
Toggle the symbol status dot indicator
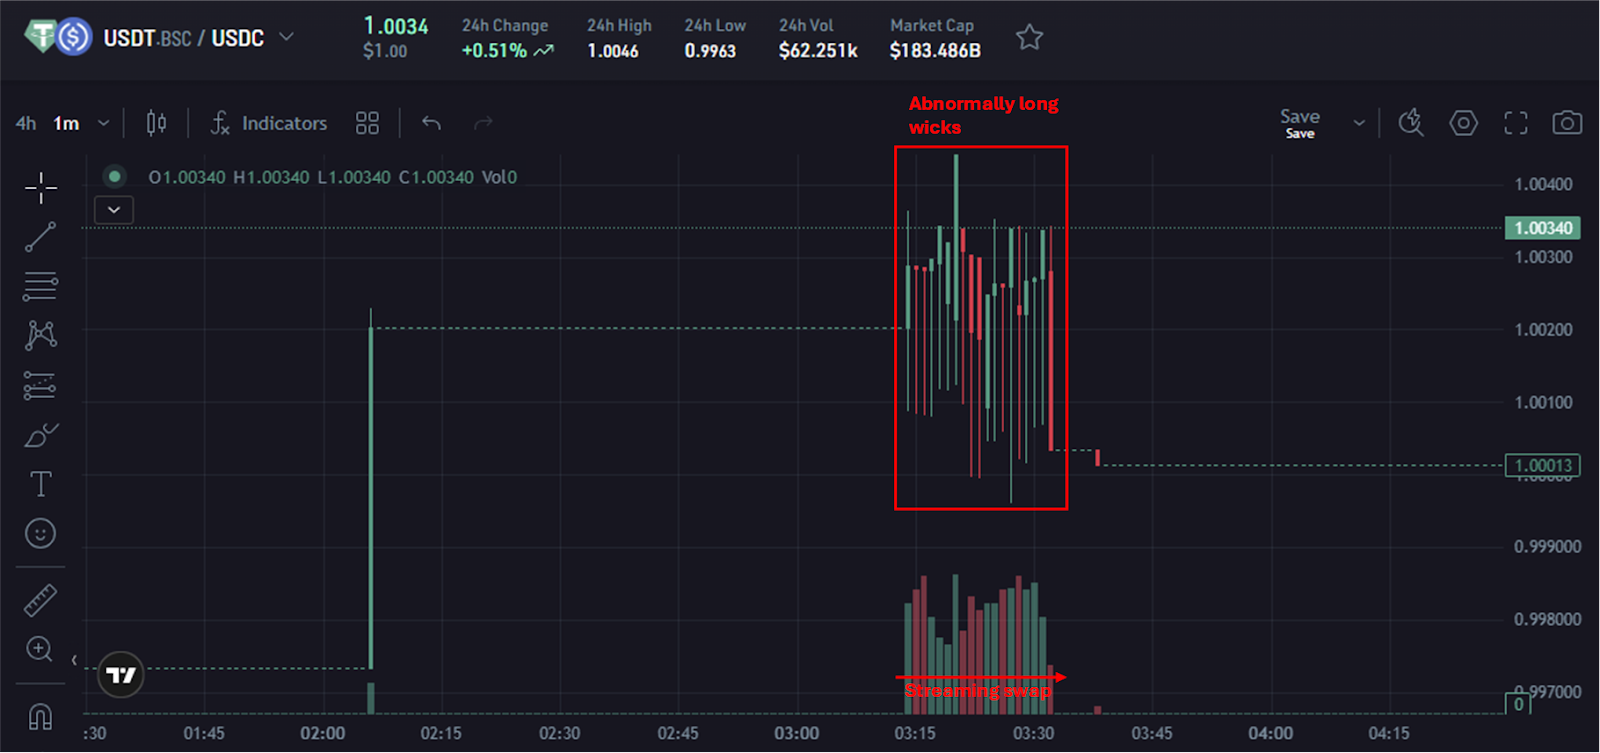115,177
